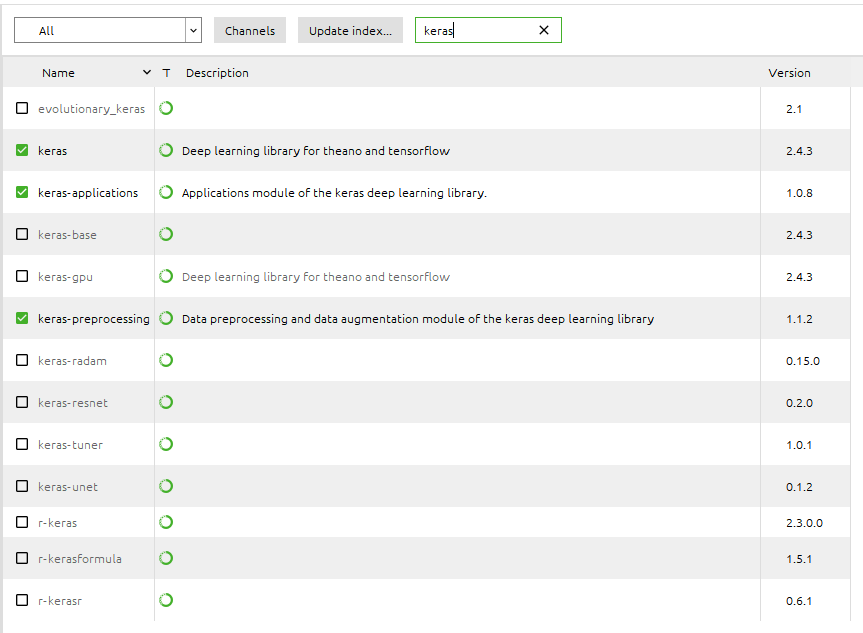This screenshot has width=863, height=633.
Task: Enable the r-keras package checkbox
Action: (22, 522)
